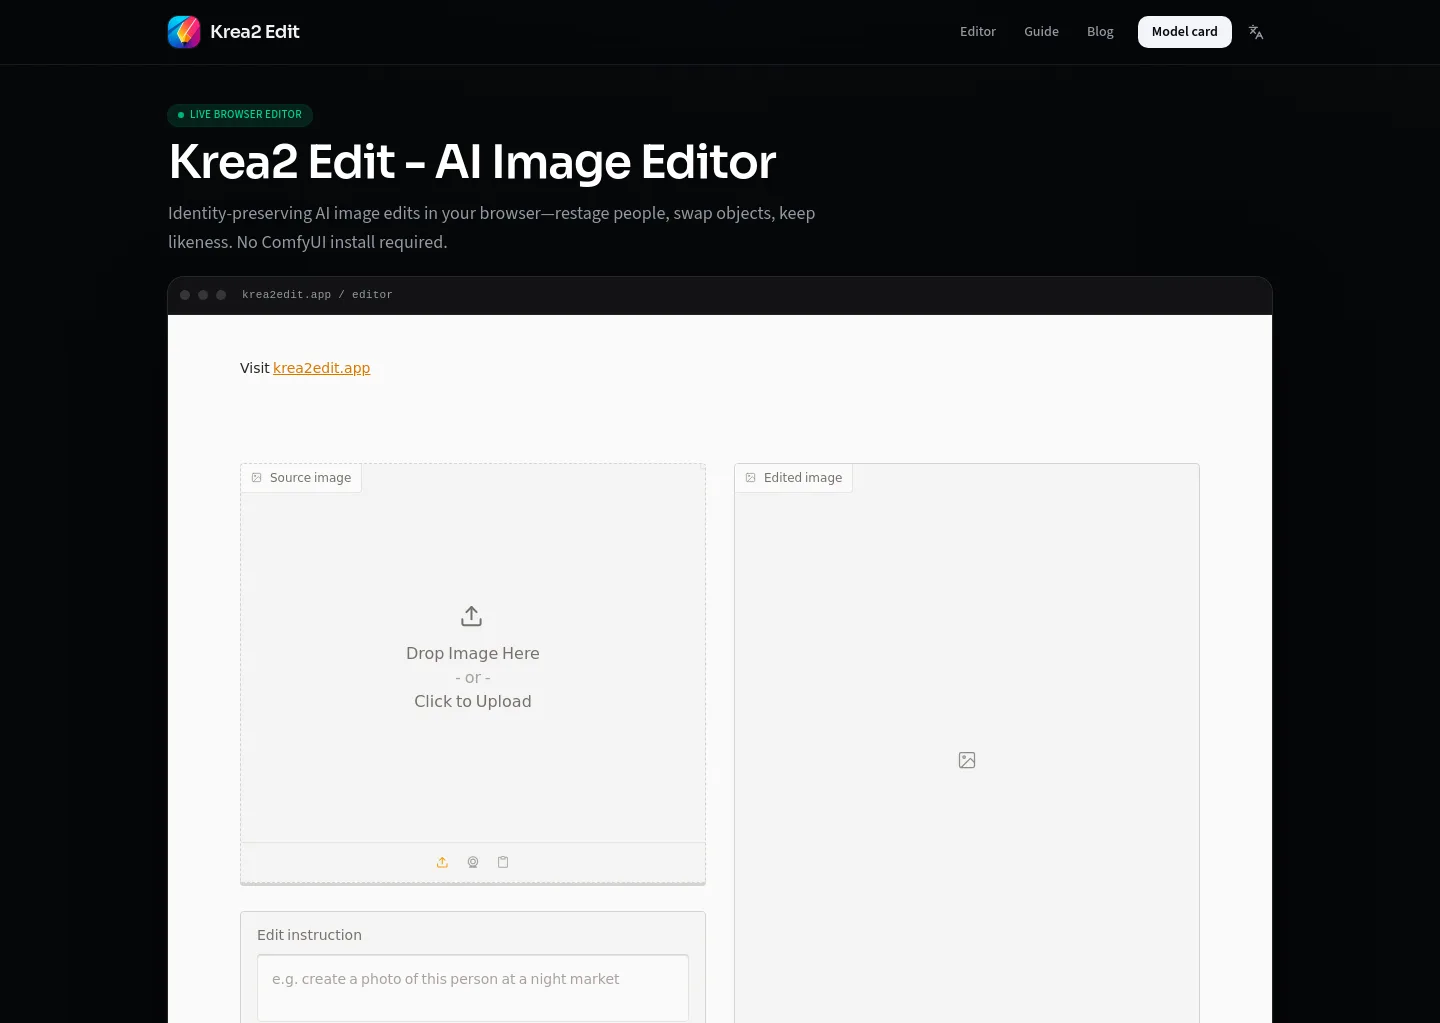Select the webcam source icon
Screen dimensions: 1440x1023
pyautogui.click(x=473, y=862)
